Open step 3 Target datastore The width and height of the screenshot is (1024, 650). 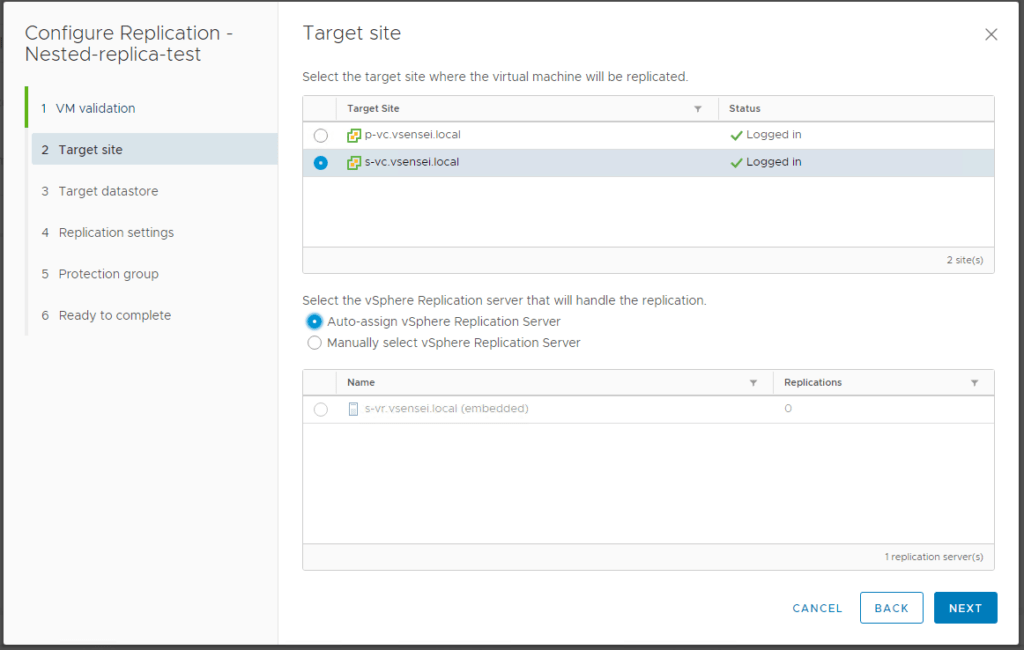[x=108, y=191]
